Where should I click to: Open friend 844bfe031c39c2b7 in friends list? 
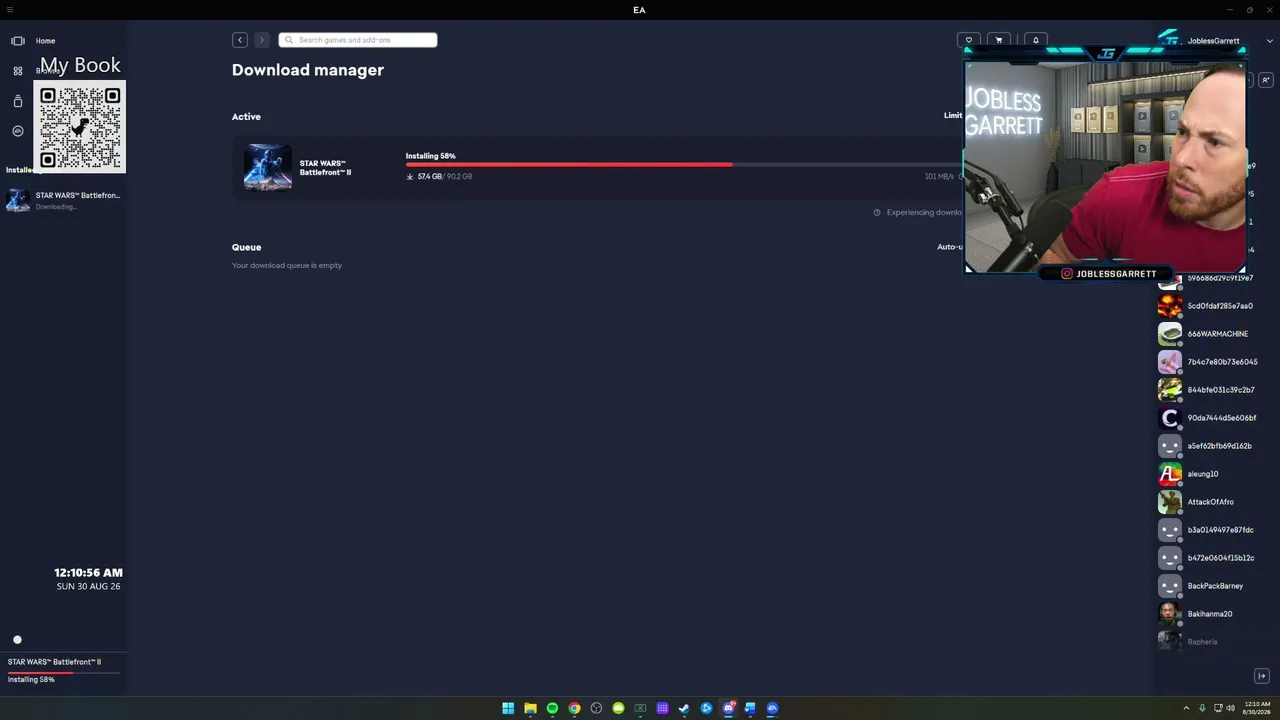pyautogui.click(x=1208, y=390)
